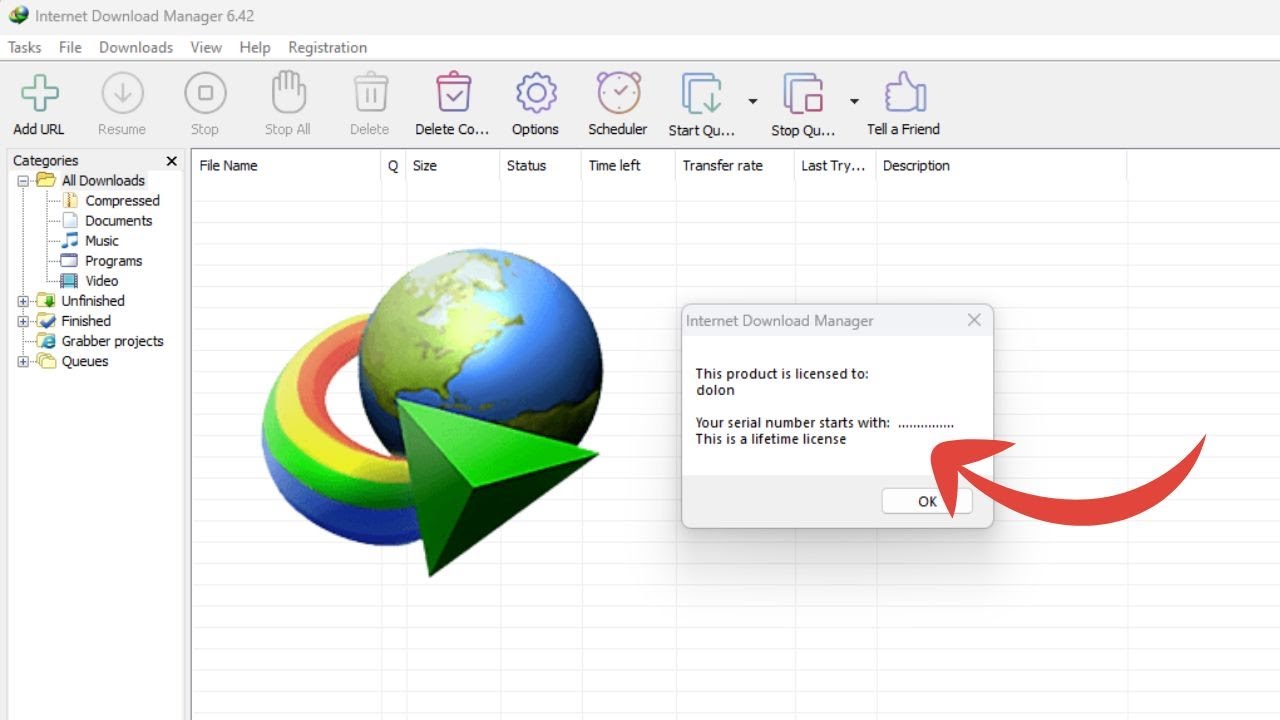Screen dimensions: 1280x720
Task: Sort by the File Name column header
Action: (x=287, y=166)
